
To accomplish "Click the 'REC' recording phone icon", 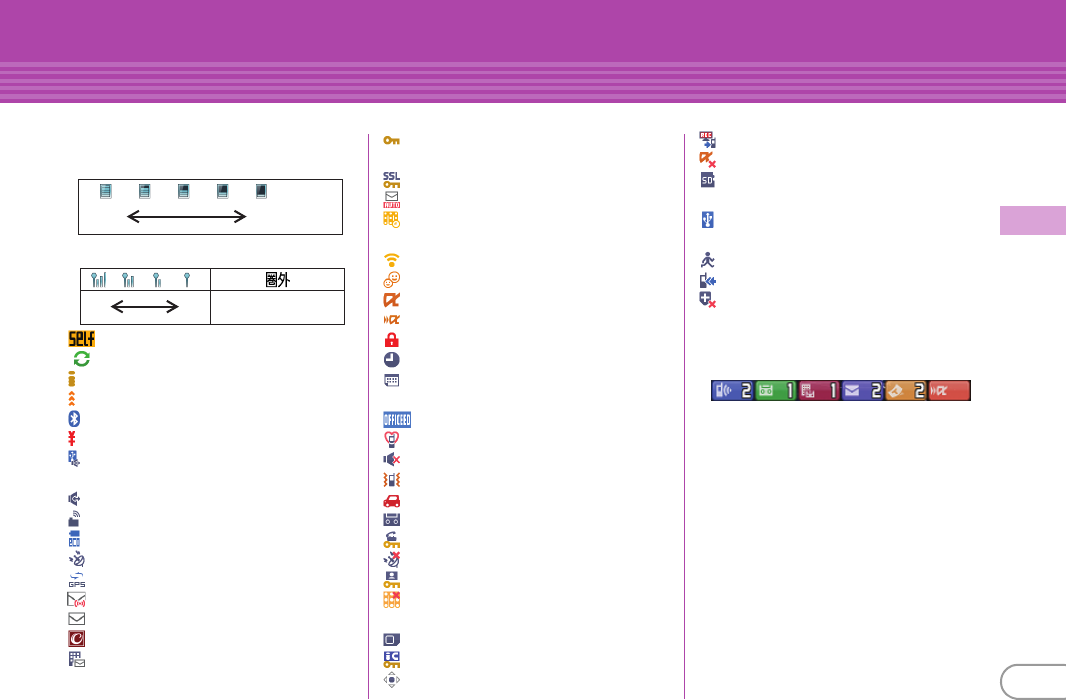I will click(x=708, y=140).
